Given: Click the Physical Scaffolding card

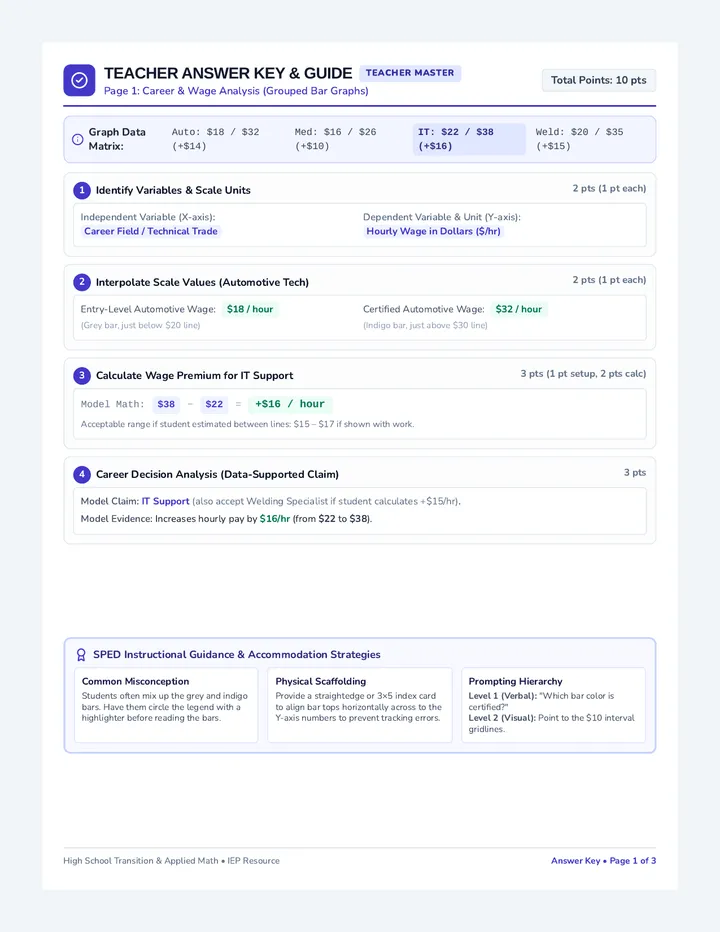Looking at the screenshot, I should pos(360,705).
